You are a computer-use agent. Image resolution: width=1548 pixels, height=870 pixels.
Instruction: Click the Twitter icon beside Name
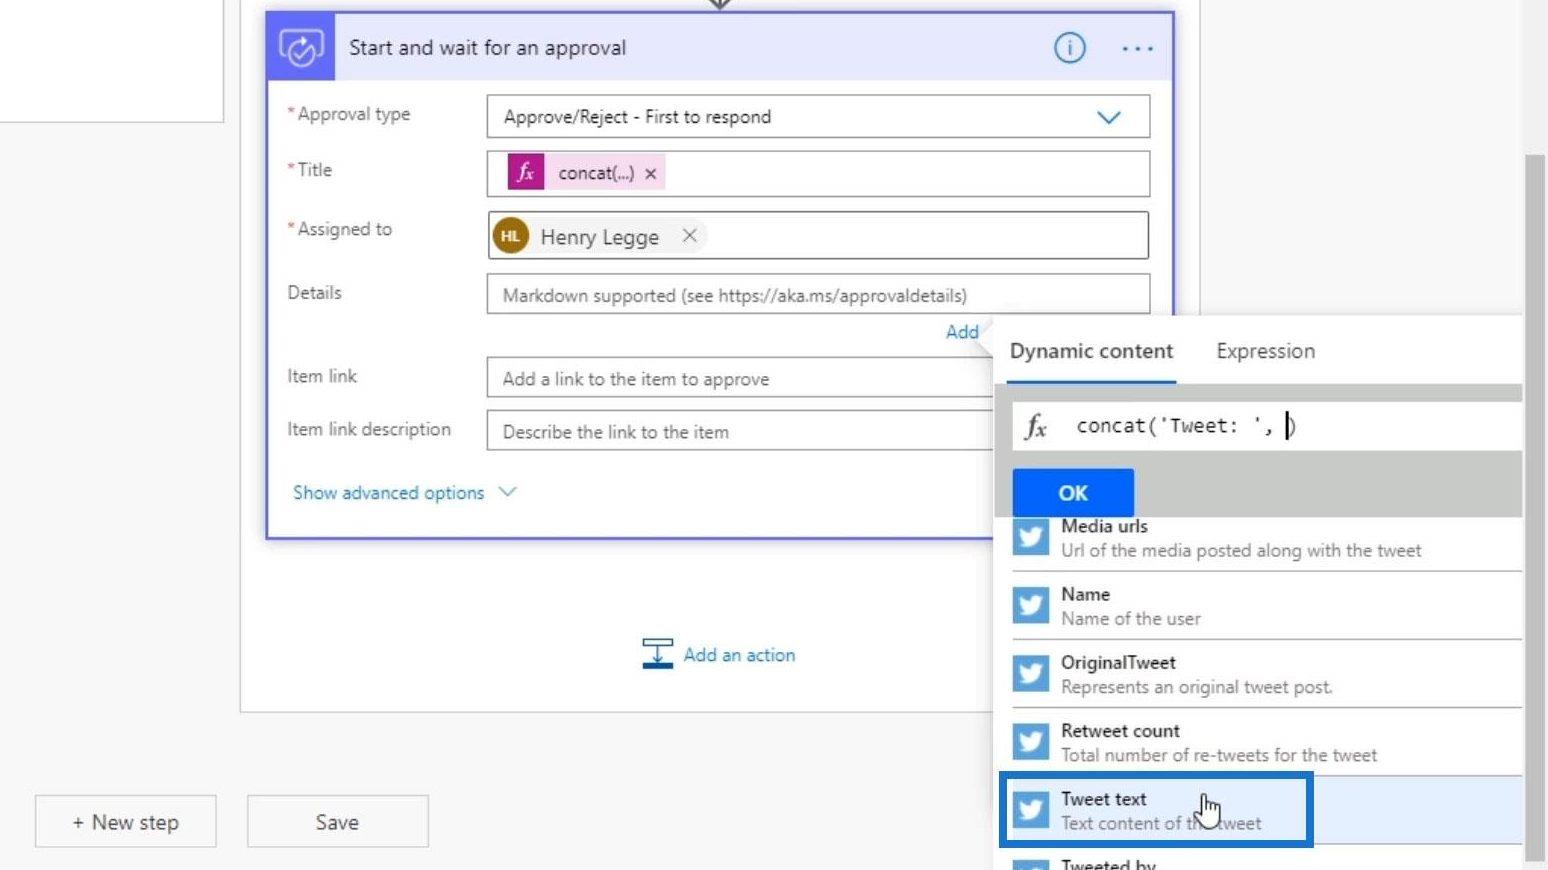pos(1031,606)
